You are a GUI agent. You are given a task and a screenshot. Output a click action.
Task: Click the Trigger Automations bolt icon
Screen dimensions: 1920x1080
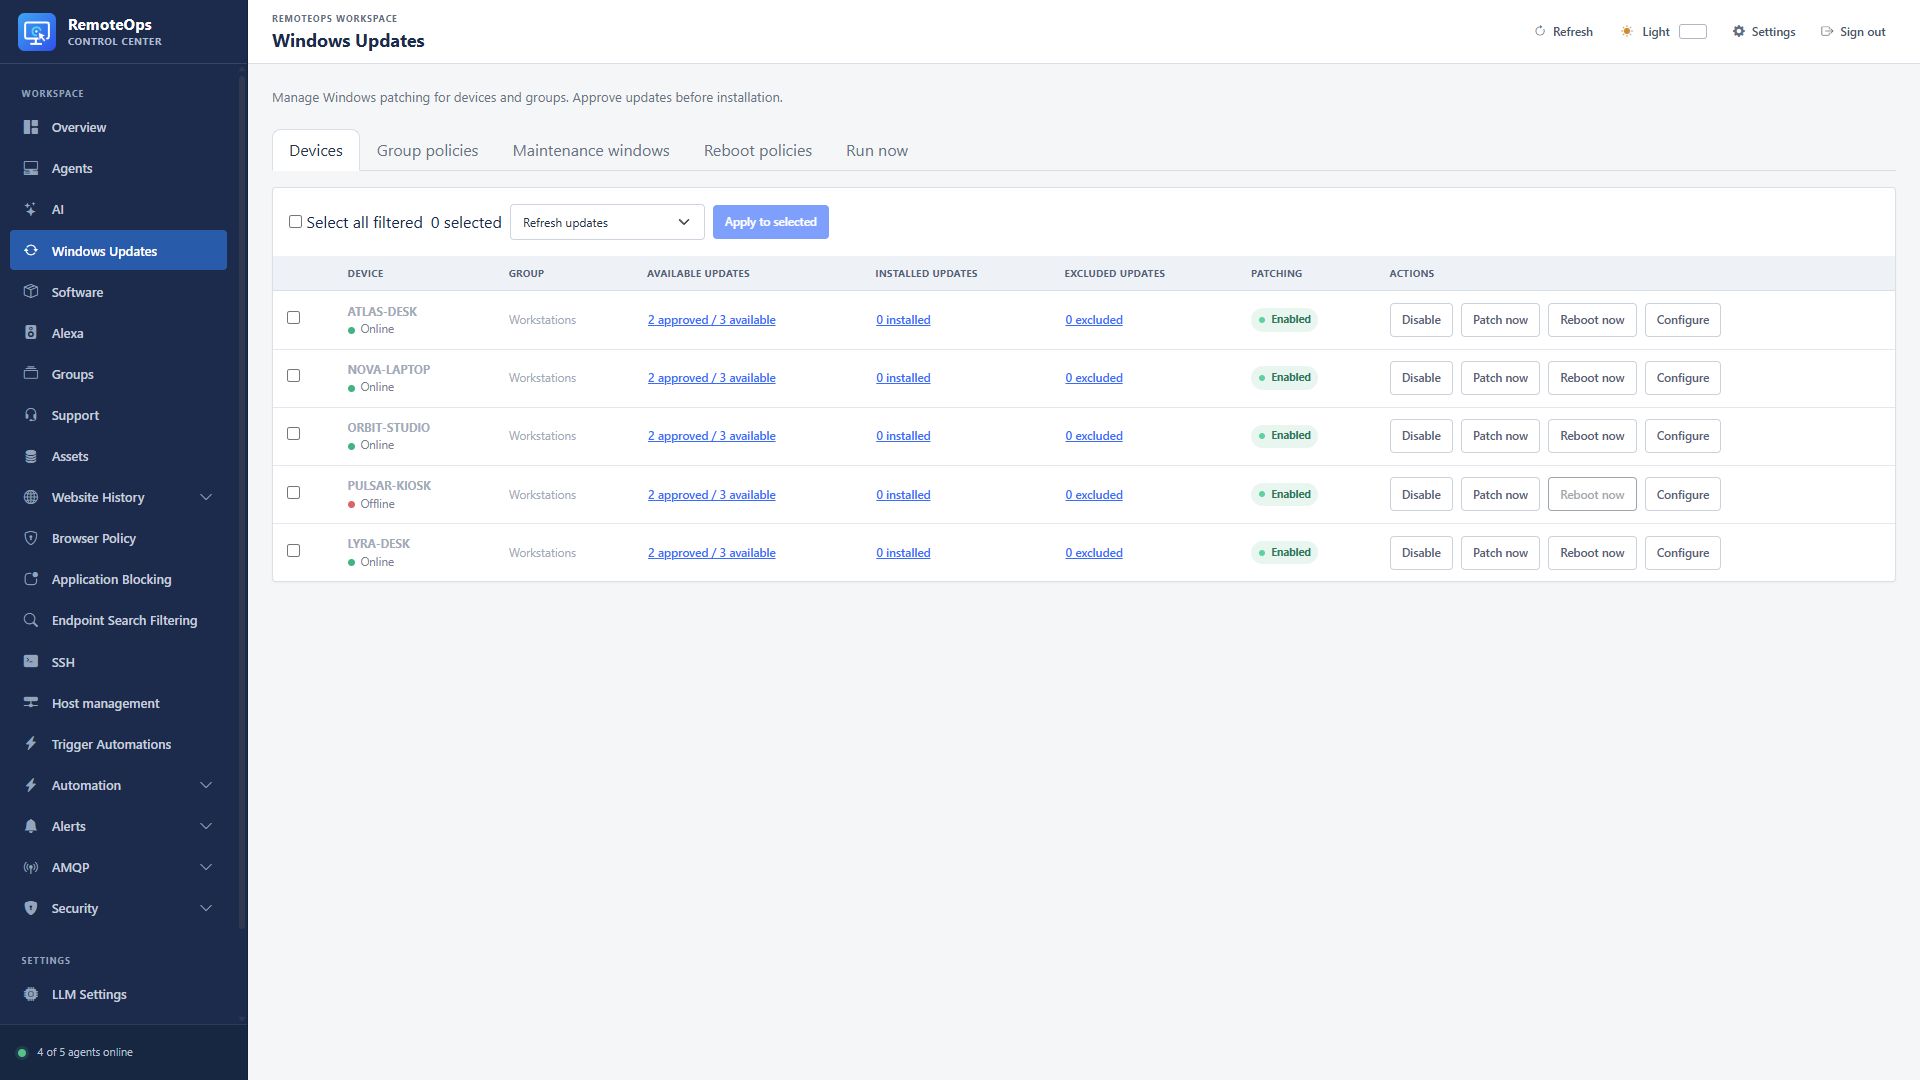(31, 744)
